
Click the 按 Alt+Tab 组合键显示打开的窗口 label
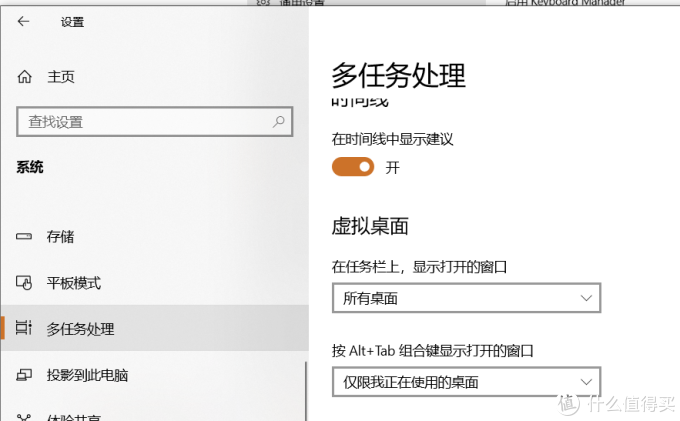[x=432, y=350]
